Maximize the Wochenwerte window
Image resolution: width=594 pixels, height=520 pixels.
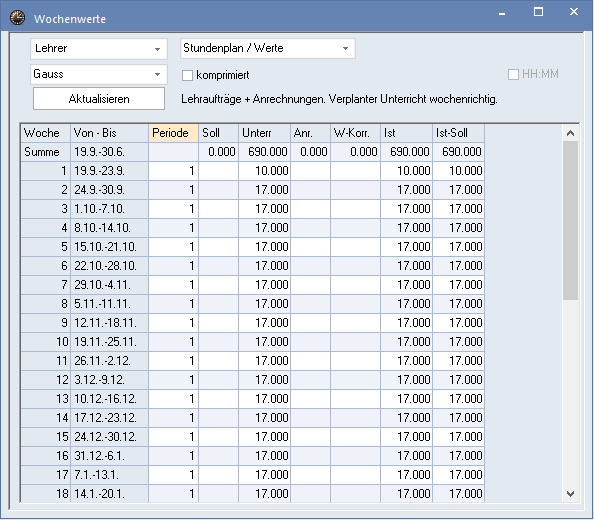pyautogui.click(x=538, y=12)
